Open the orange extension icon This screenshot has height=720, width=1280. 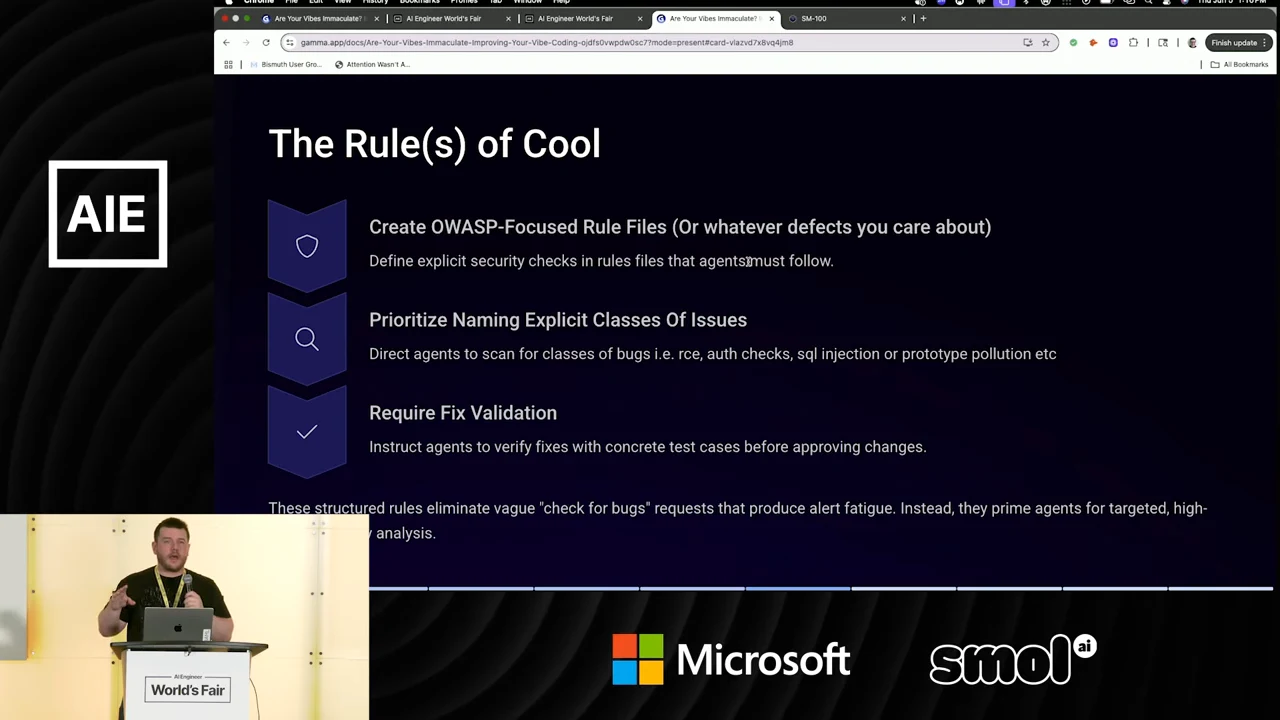1093,42
